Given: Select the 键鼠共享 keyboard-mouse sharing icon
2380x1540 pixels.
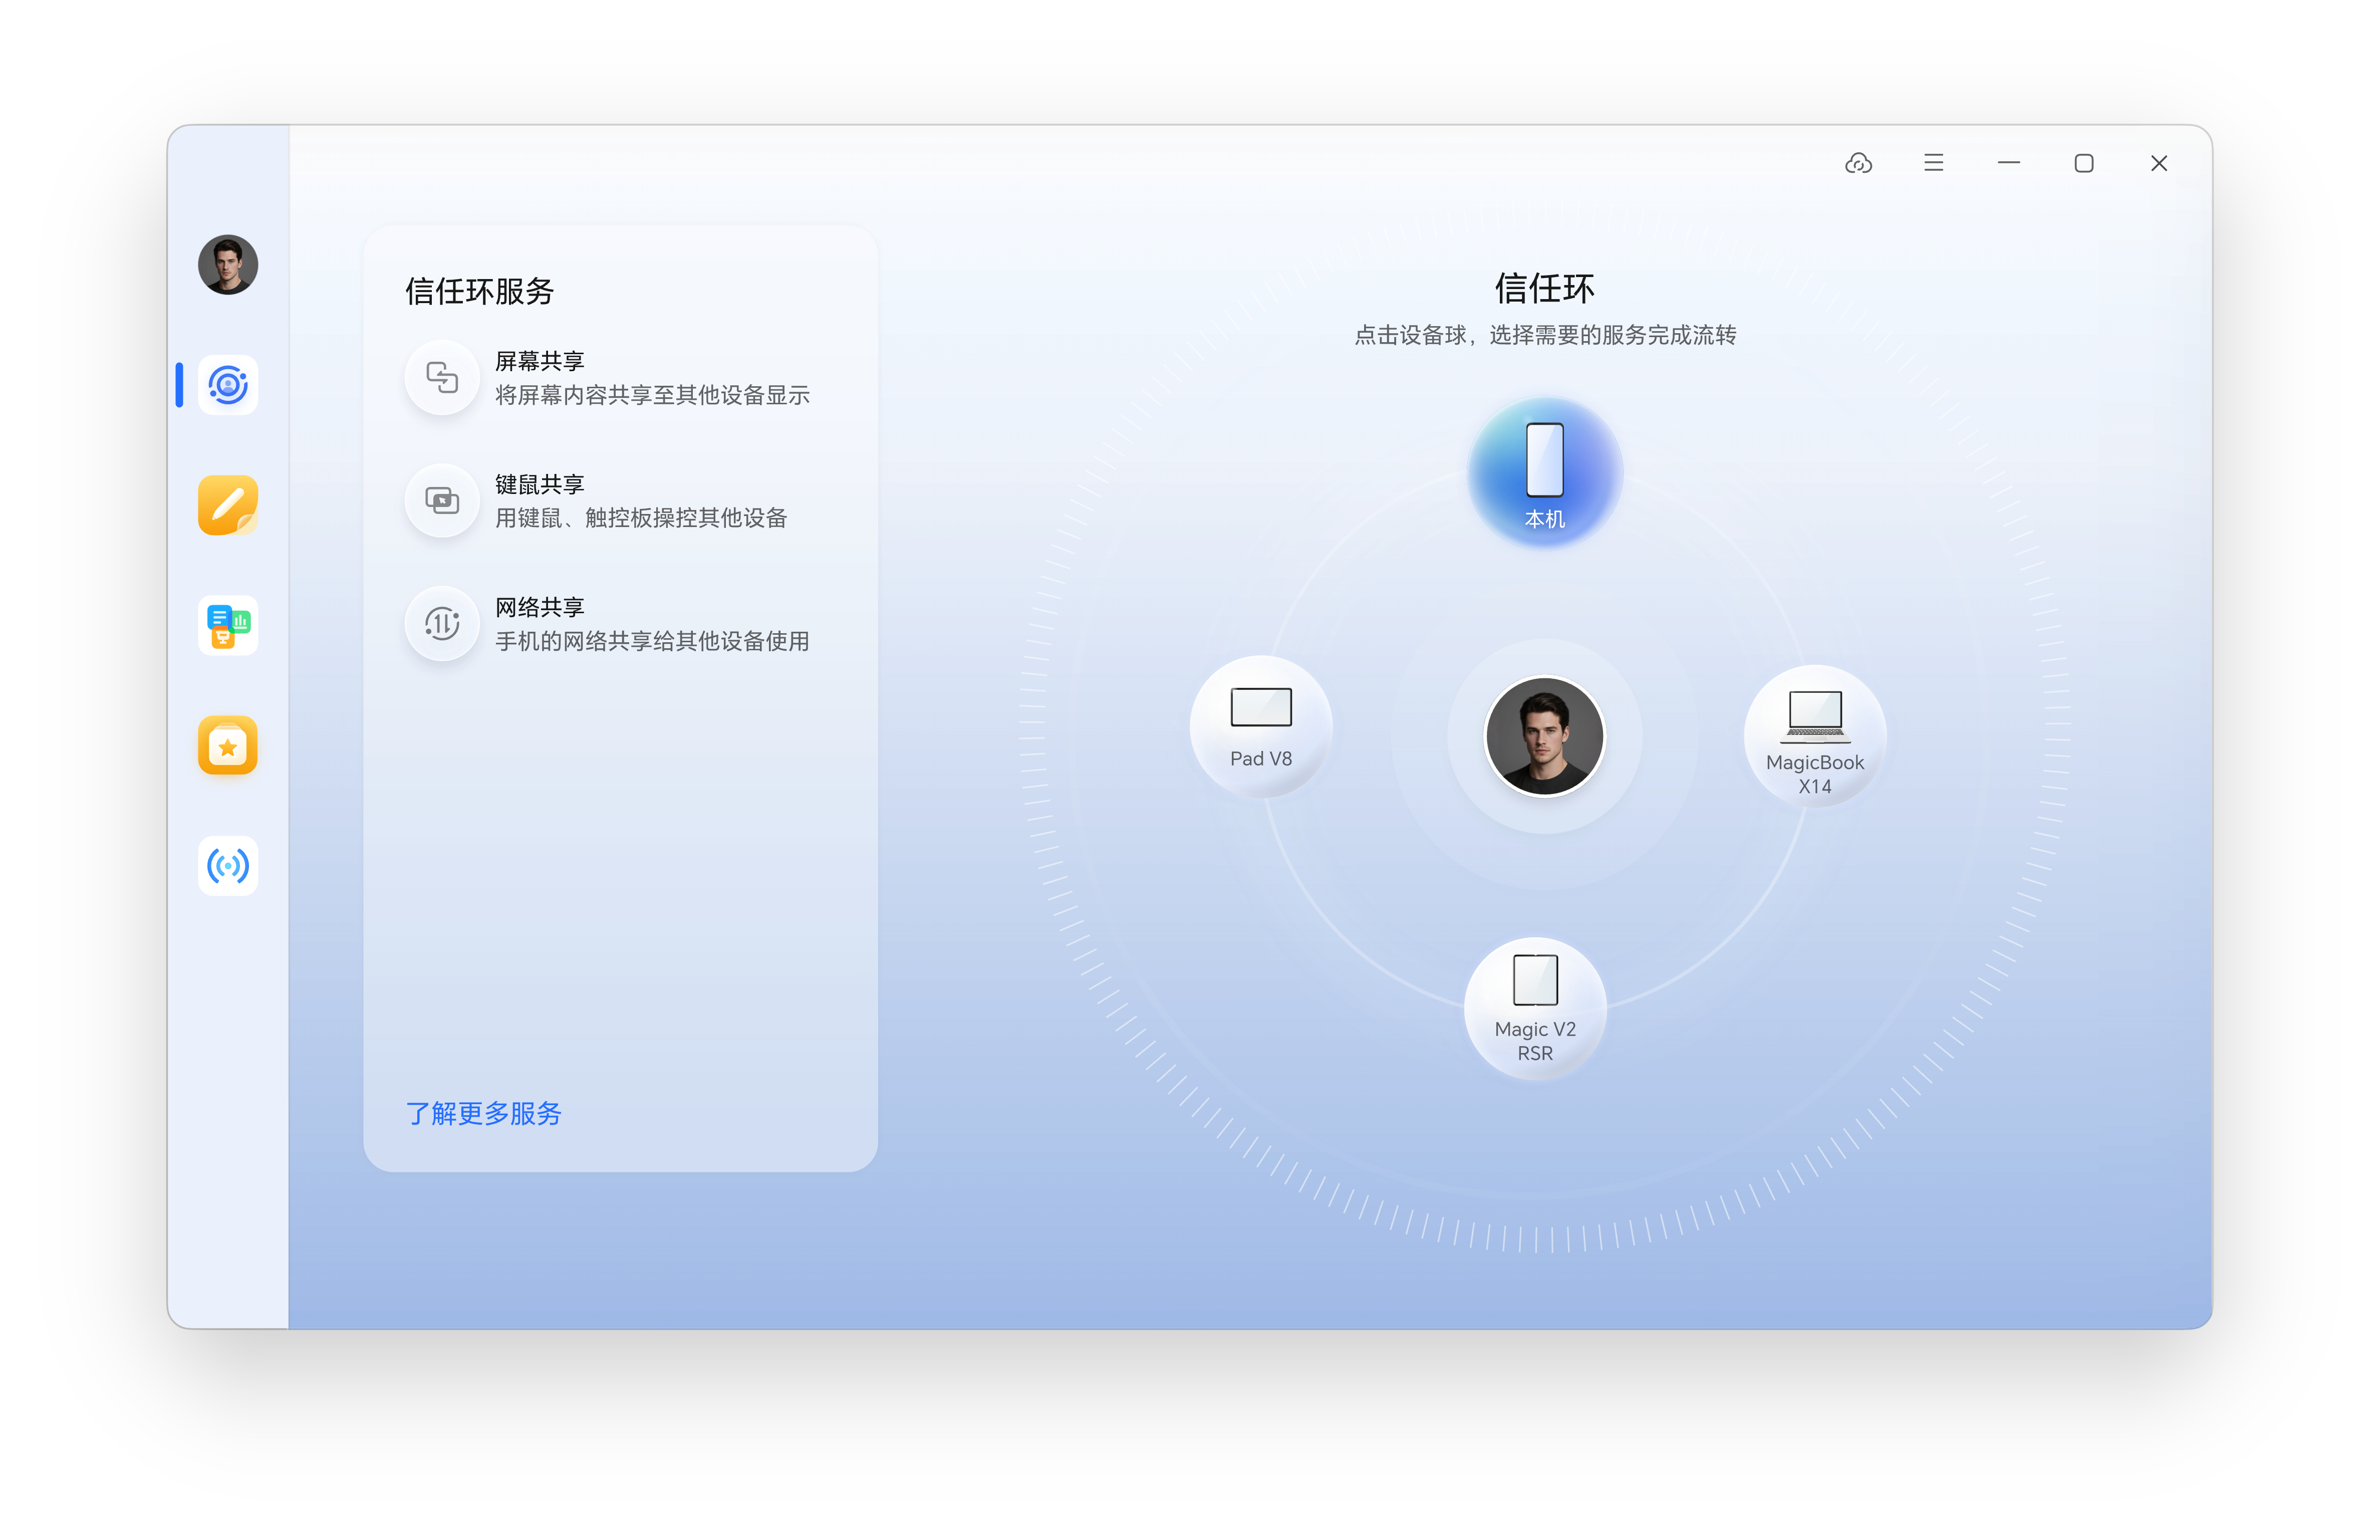Looking at the screenshot, I should click(x=442, y=501).
